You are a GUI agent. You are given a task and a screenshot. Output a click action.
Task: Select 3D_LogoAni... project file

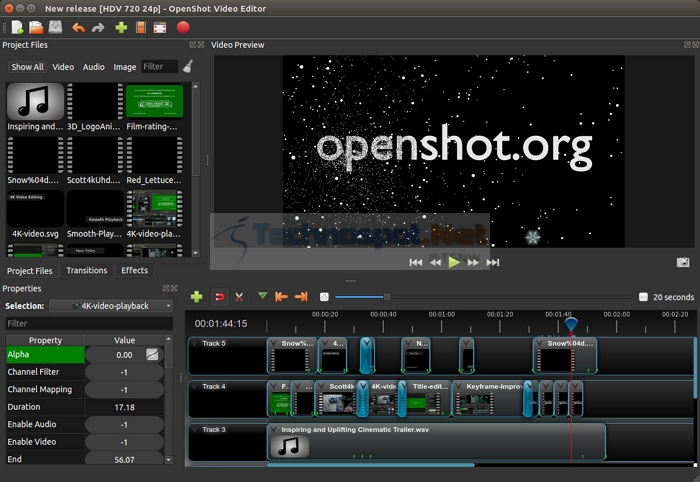coord(94,107)
